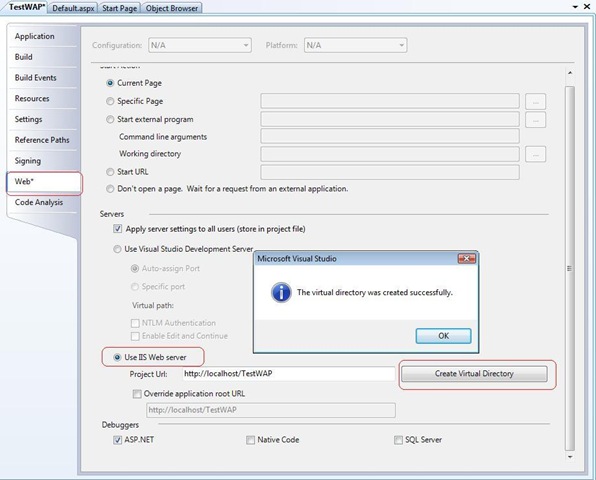
Task: Switch to Reference Paths tab
Action: click(43, 140)
